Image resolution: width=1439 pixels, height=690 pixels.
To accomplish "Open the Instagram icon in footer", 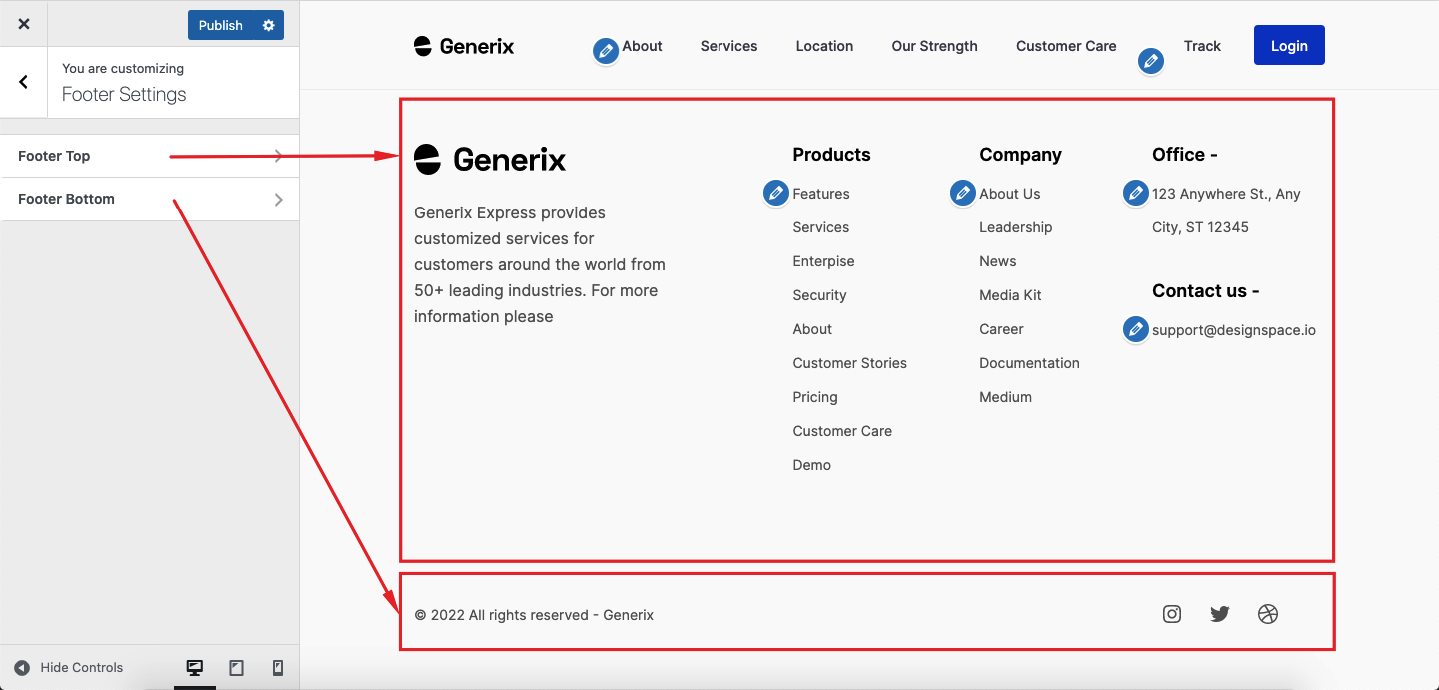I will [x=1172, y=614].
